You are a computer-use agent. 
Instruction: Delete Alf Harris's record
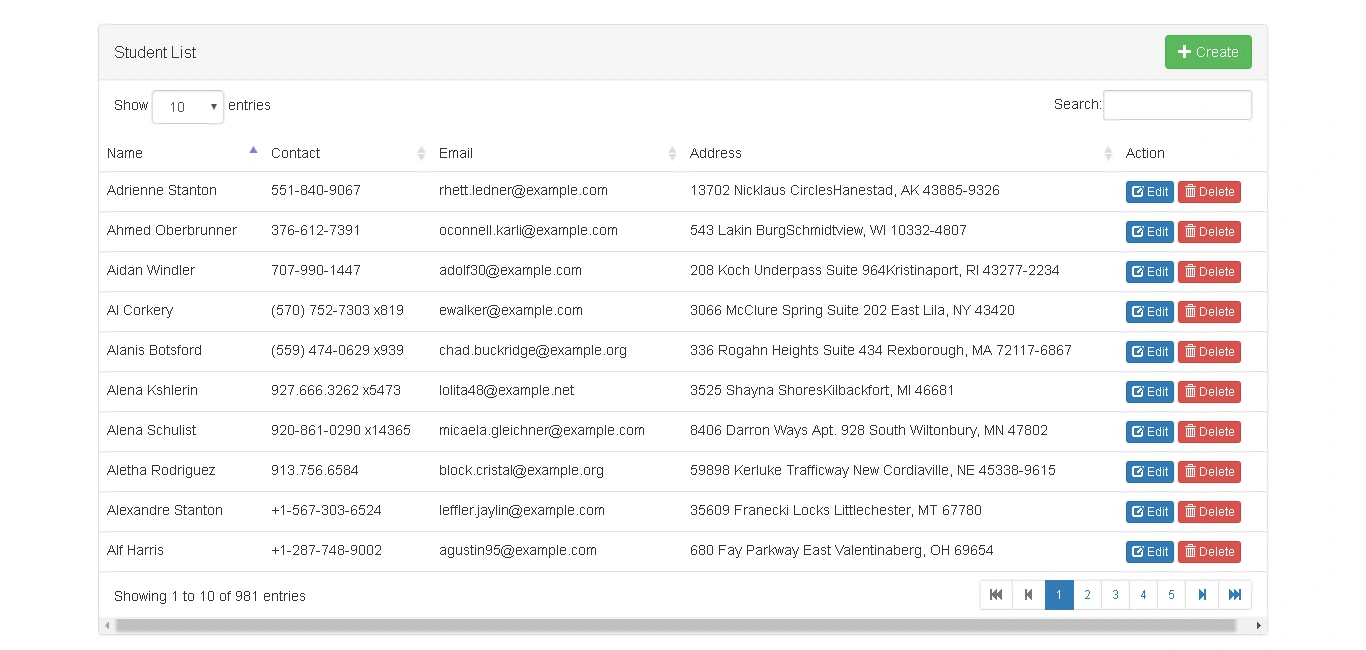[1208, 552]
